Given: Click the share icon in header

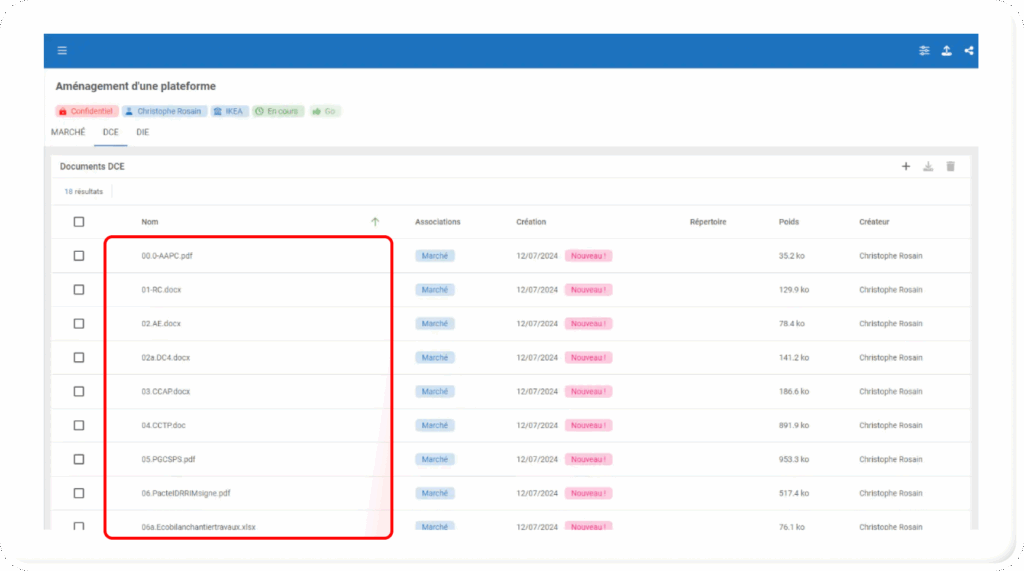Looking at the screenshot, I should pyautogui.click(x=968, y=51).
